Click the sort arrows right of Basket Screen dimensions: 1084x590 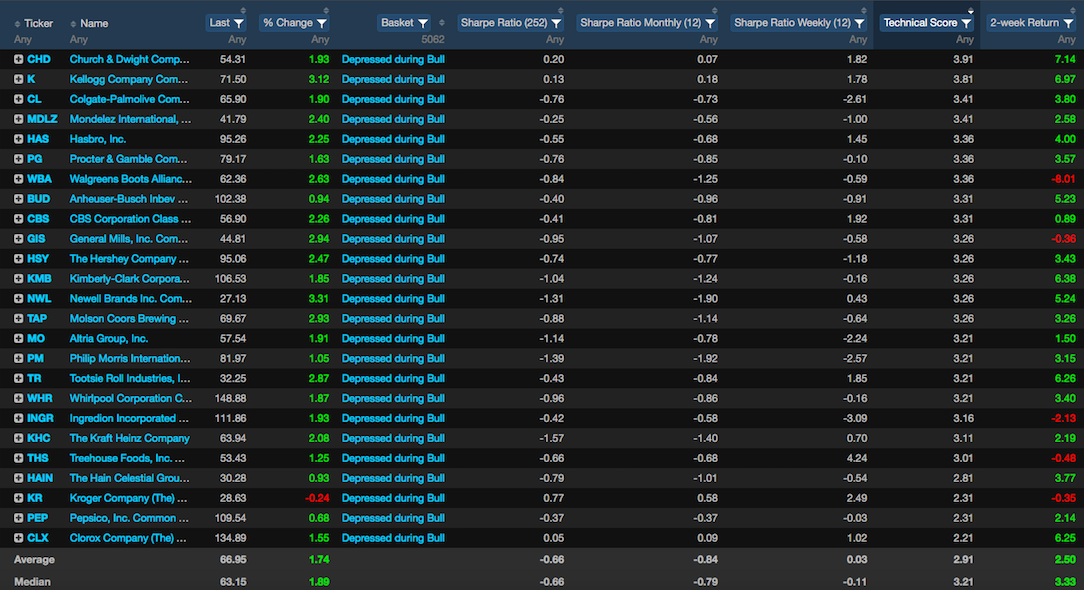coord(442,24)
